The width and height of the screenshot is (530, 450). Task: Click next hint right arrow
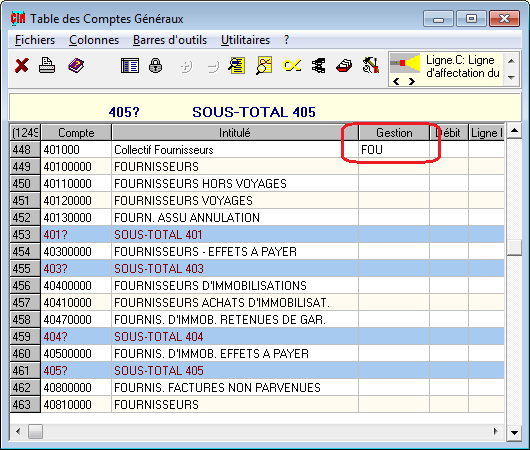[411, 81]
